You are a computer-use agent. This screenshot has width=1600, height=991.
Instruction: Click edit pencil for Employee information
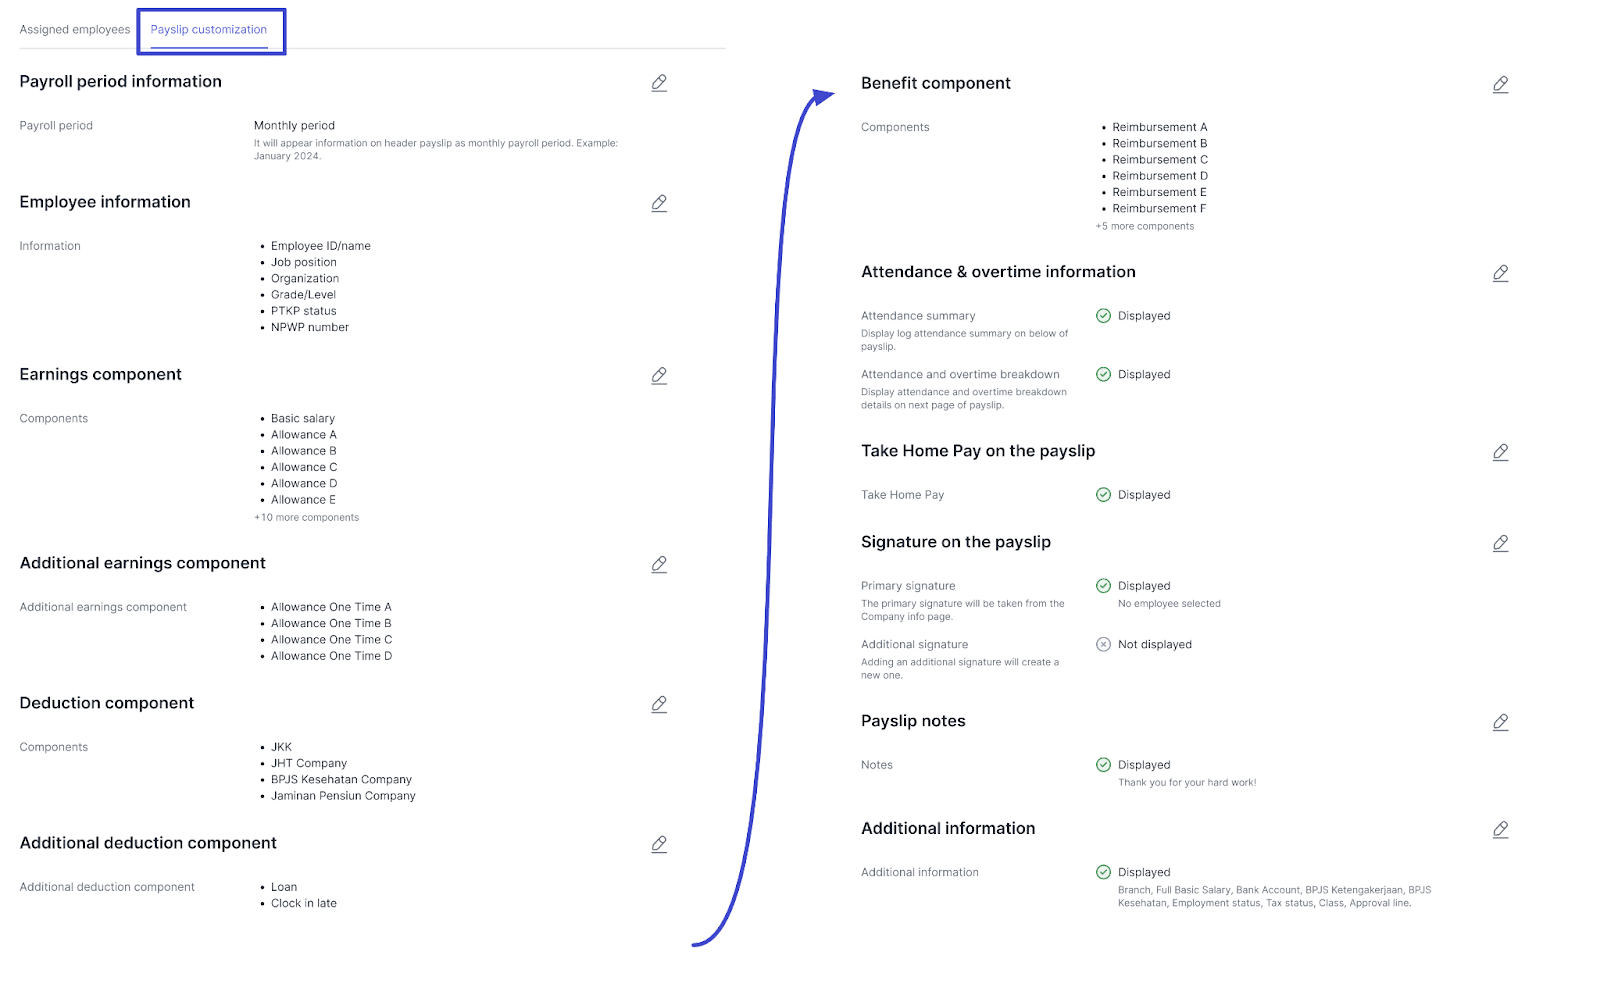pos(659,203)
